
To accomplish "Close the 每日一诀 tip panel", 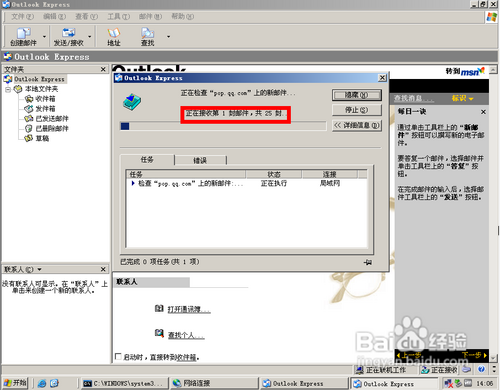I will (483, 112).
